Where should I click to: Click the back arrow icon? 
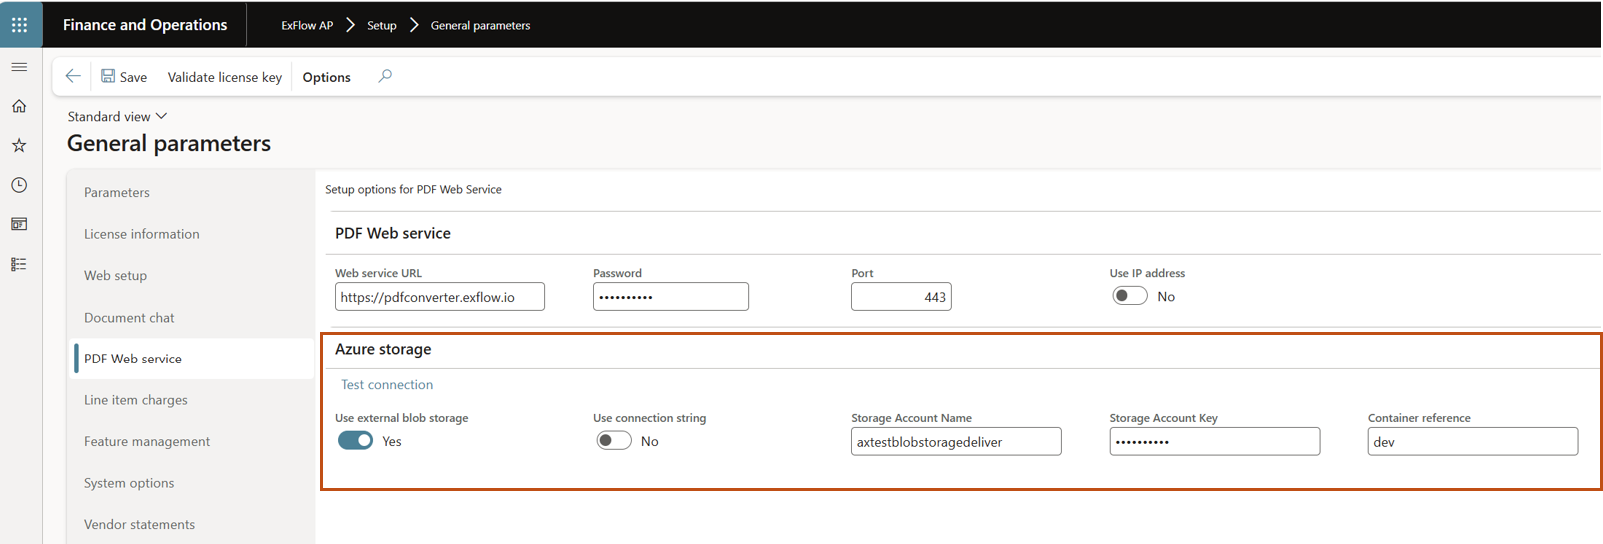pyautogui.click(x=73, y=76)
